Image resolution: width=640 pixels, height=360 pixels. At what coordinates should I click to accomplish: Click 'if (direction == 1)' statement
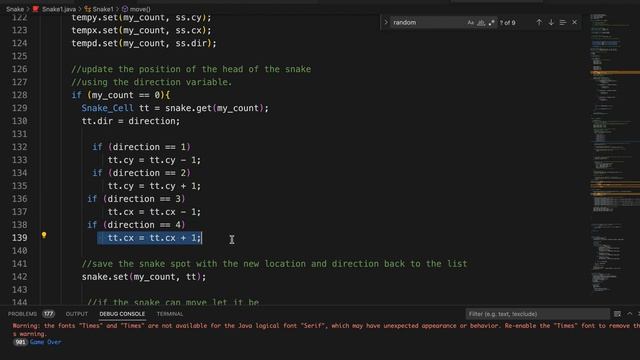[141, 147]
